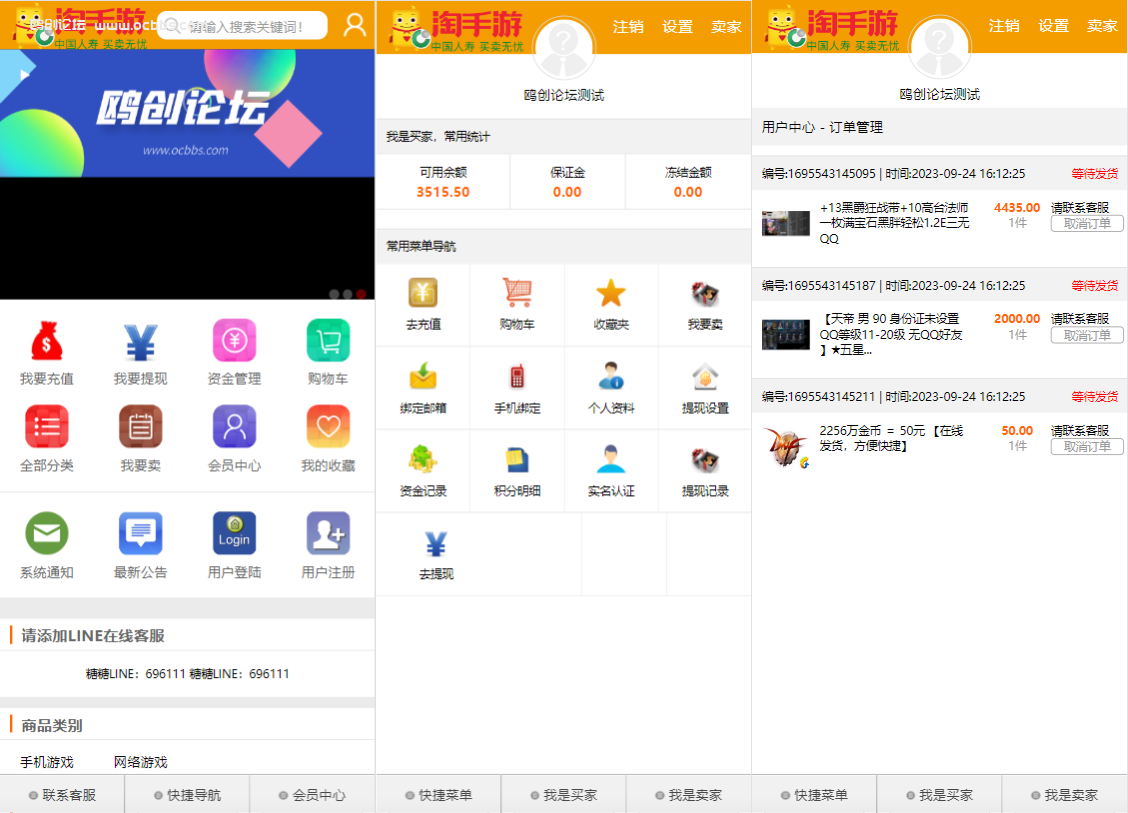Open 我要卖 brown calendar icon on home screen
This screenshot has height=813, width=1128.
[140, 427]
